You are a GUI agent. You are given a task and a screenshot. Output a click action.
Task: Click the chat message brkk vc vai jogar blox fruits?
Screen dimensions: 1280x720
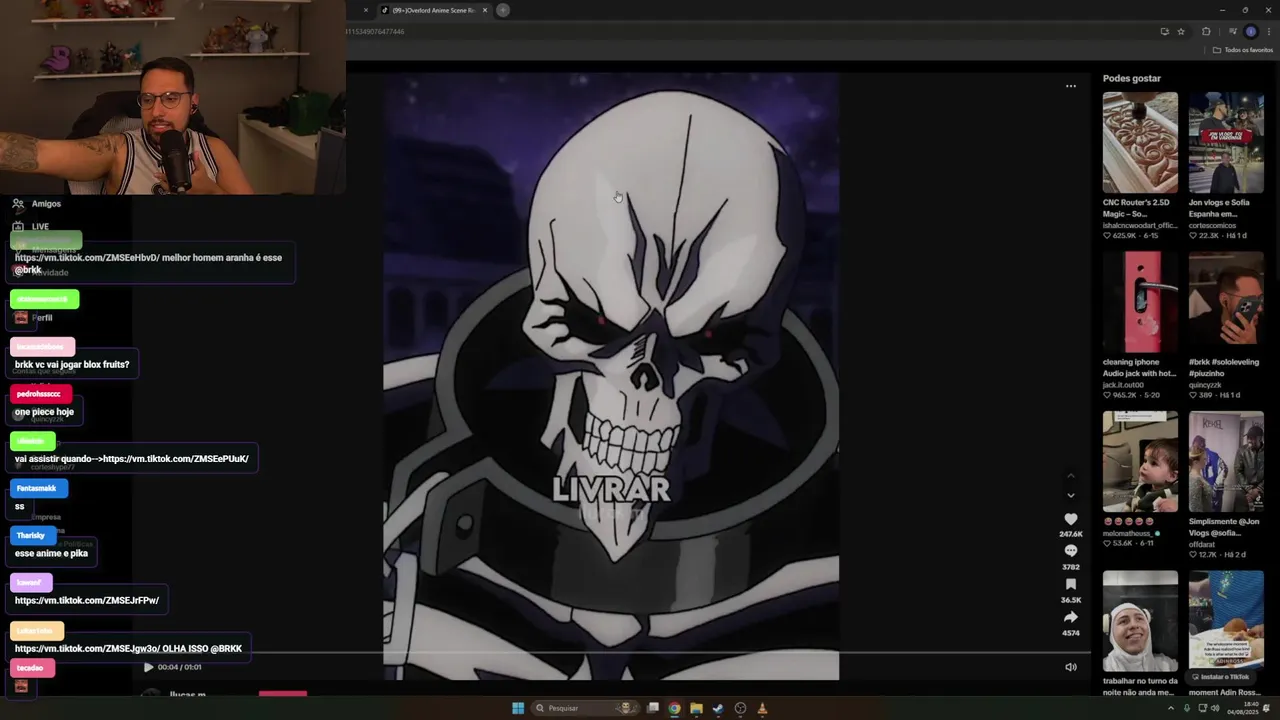(72, 365)
